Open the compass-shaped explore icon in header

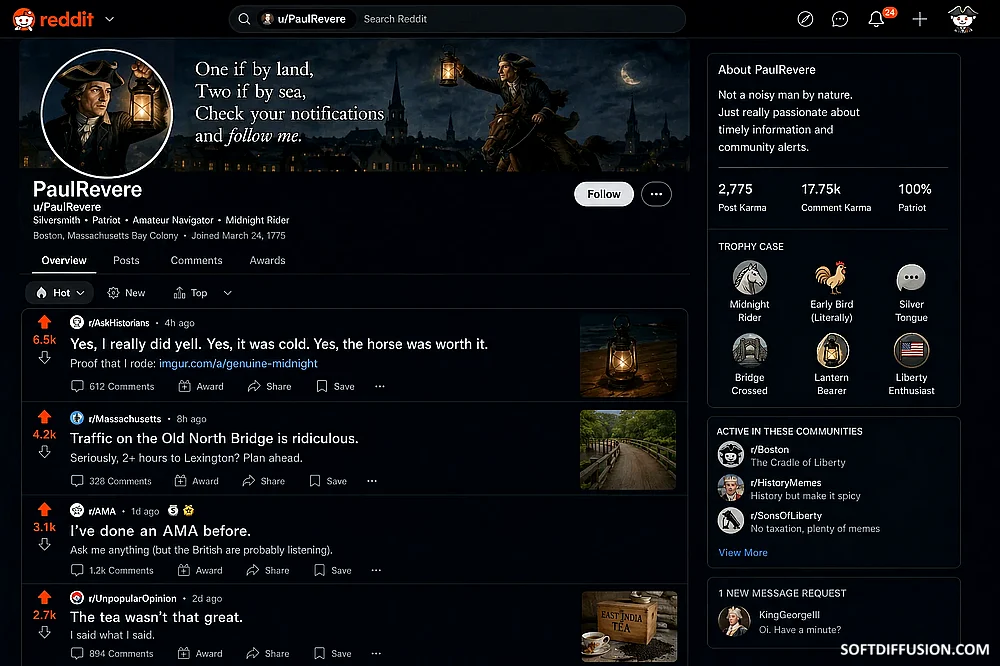coord(805,19)
